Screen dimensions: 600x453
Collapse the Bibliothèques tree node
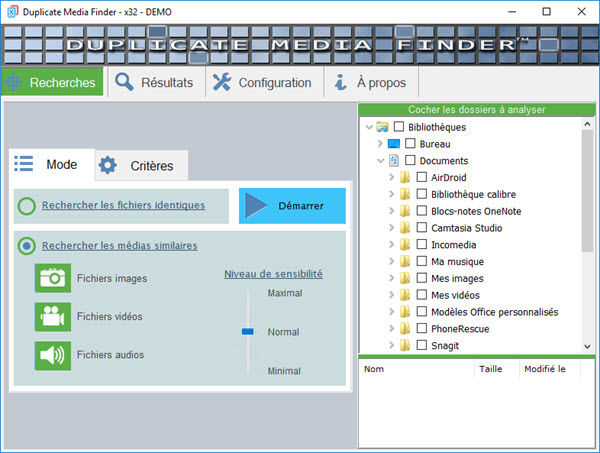tap(369, 127)
